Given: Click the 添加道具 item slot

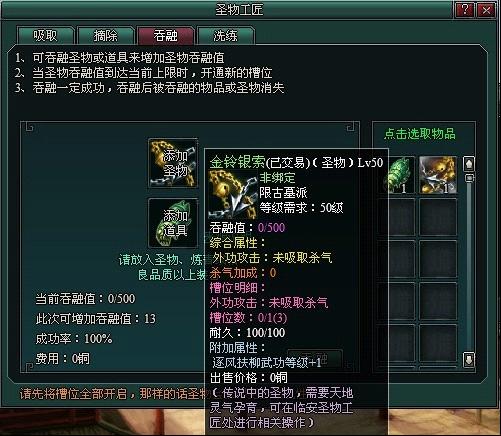Looking at the screenshot, I should point(173,223).
